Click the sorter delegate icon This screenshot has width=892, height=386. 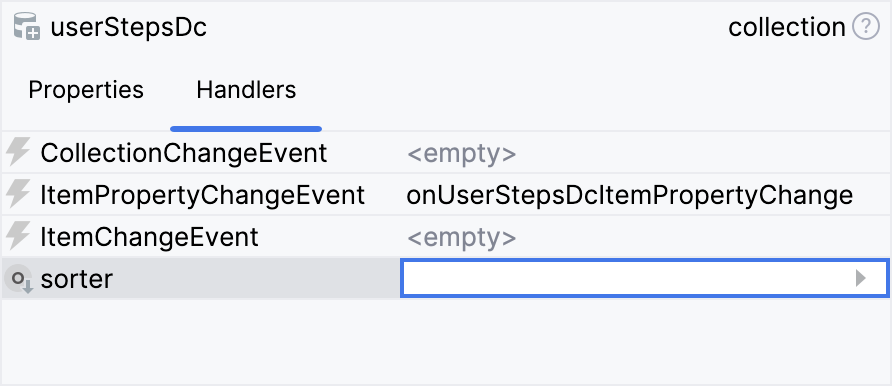click(19, 279)
